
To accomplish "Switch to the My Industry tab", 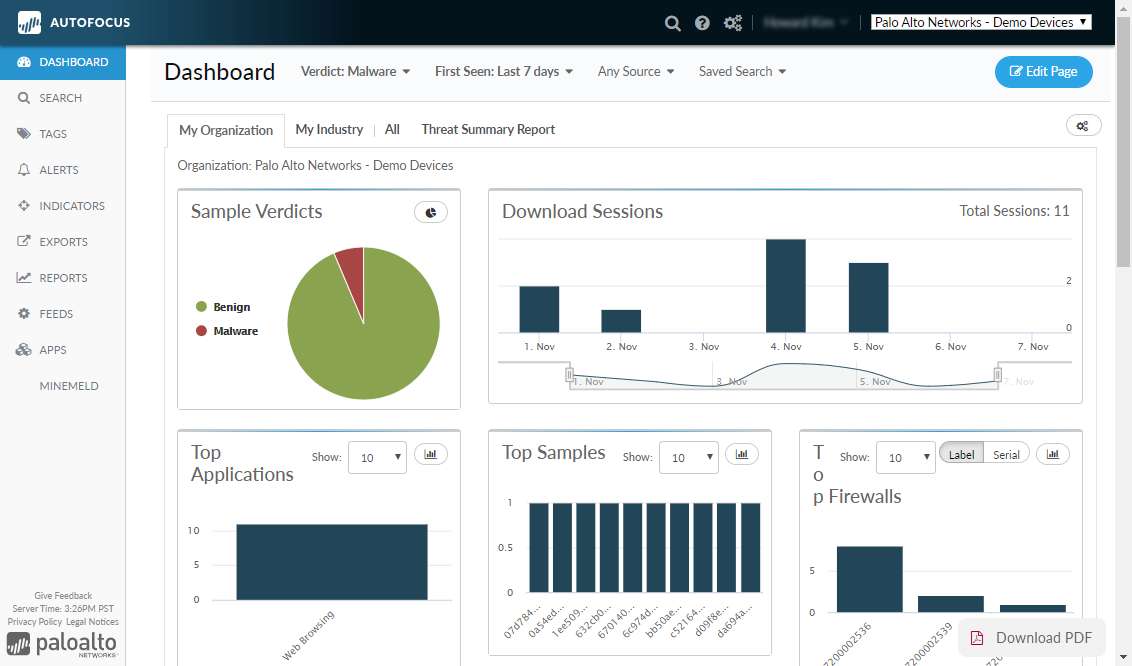I will [x=329, y=130].
